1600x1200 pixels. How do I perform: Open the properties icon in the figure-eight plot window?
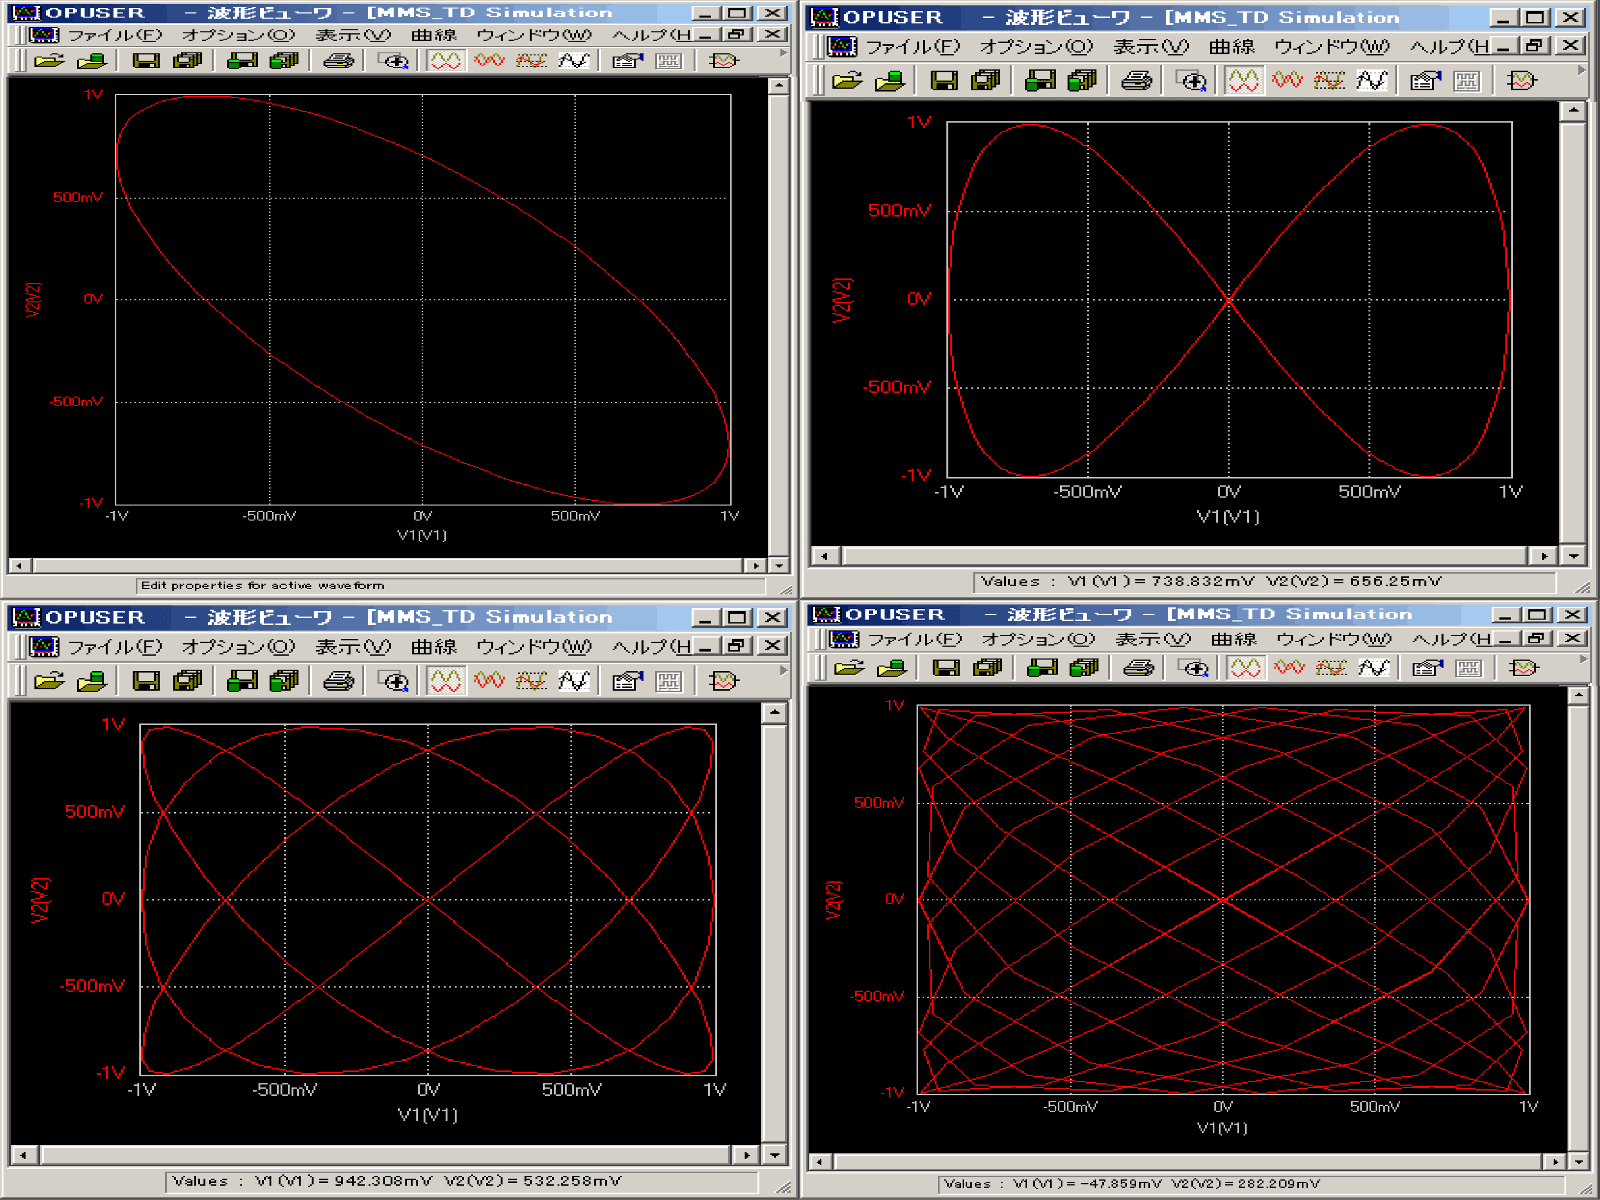point(1425,80)
